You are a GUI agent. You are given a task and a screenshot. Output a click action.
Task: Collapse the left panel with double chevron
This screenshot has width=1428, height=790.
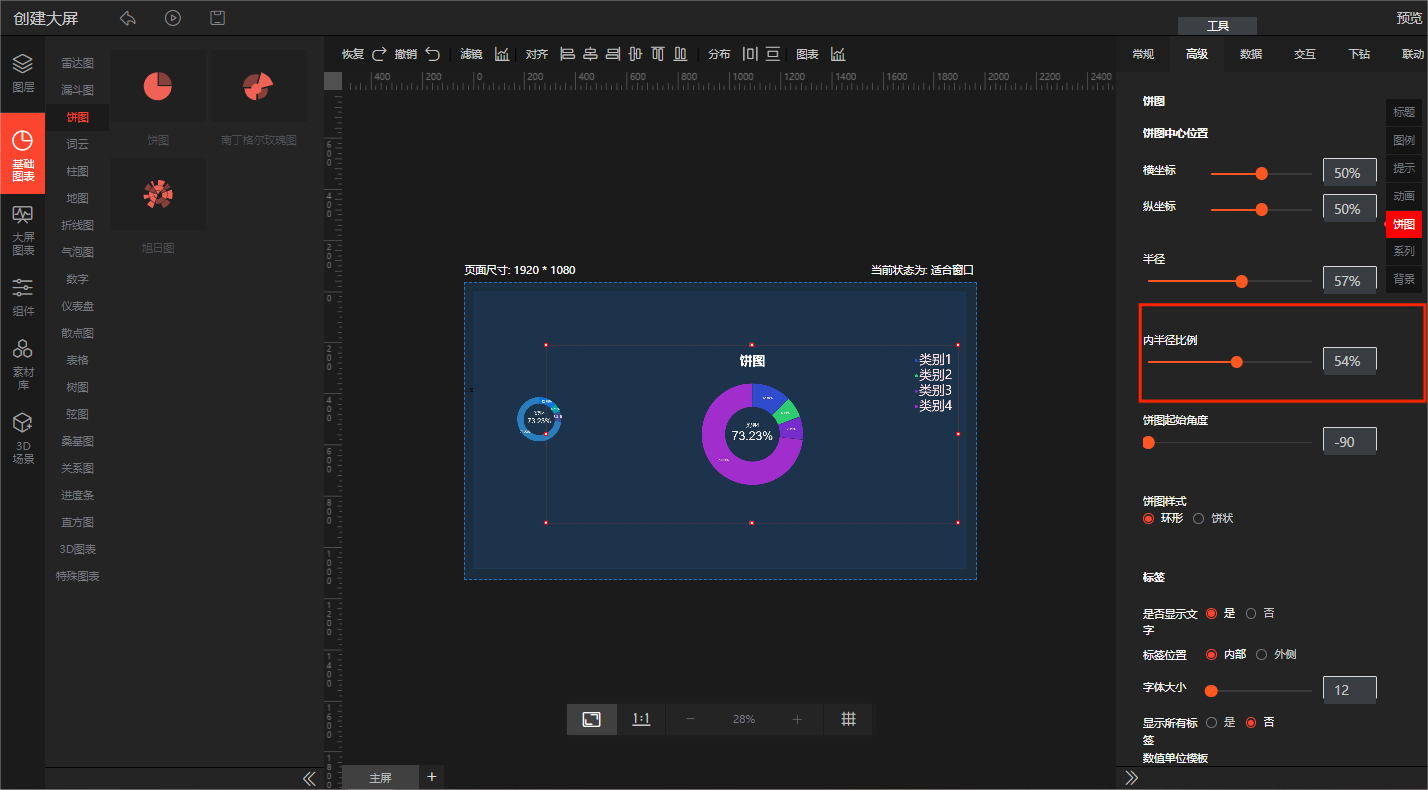point(309,778)
